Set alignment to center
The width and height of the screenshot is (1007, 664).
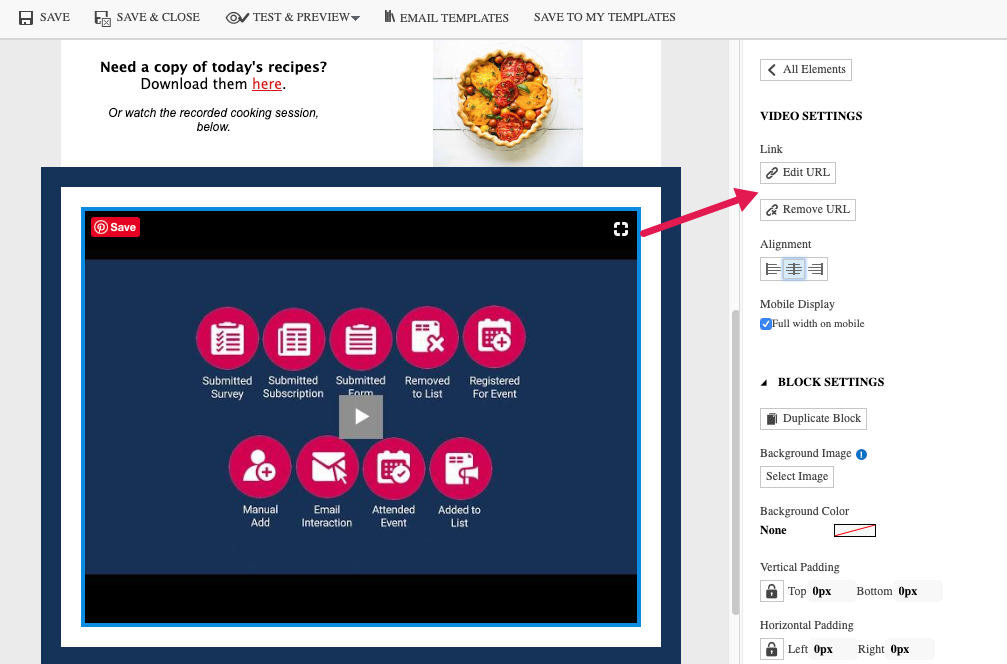coord(794,269)
